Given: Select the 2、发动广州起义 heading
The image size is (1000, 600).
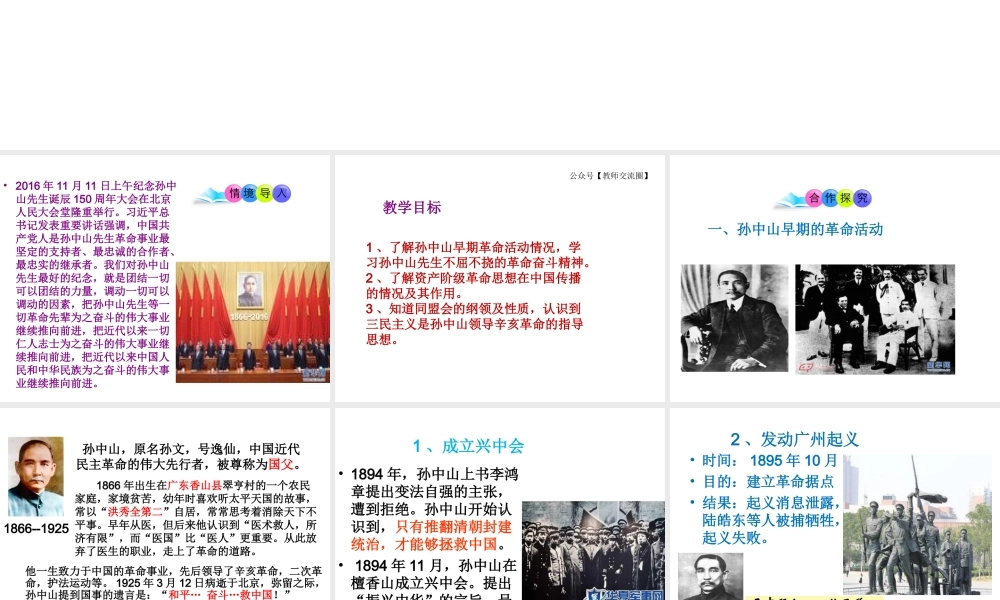Looking at the screenshot, I should 794,439.
